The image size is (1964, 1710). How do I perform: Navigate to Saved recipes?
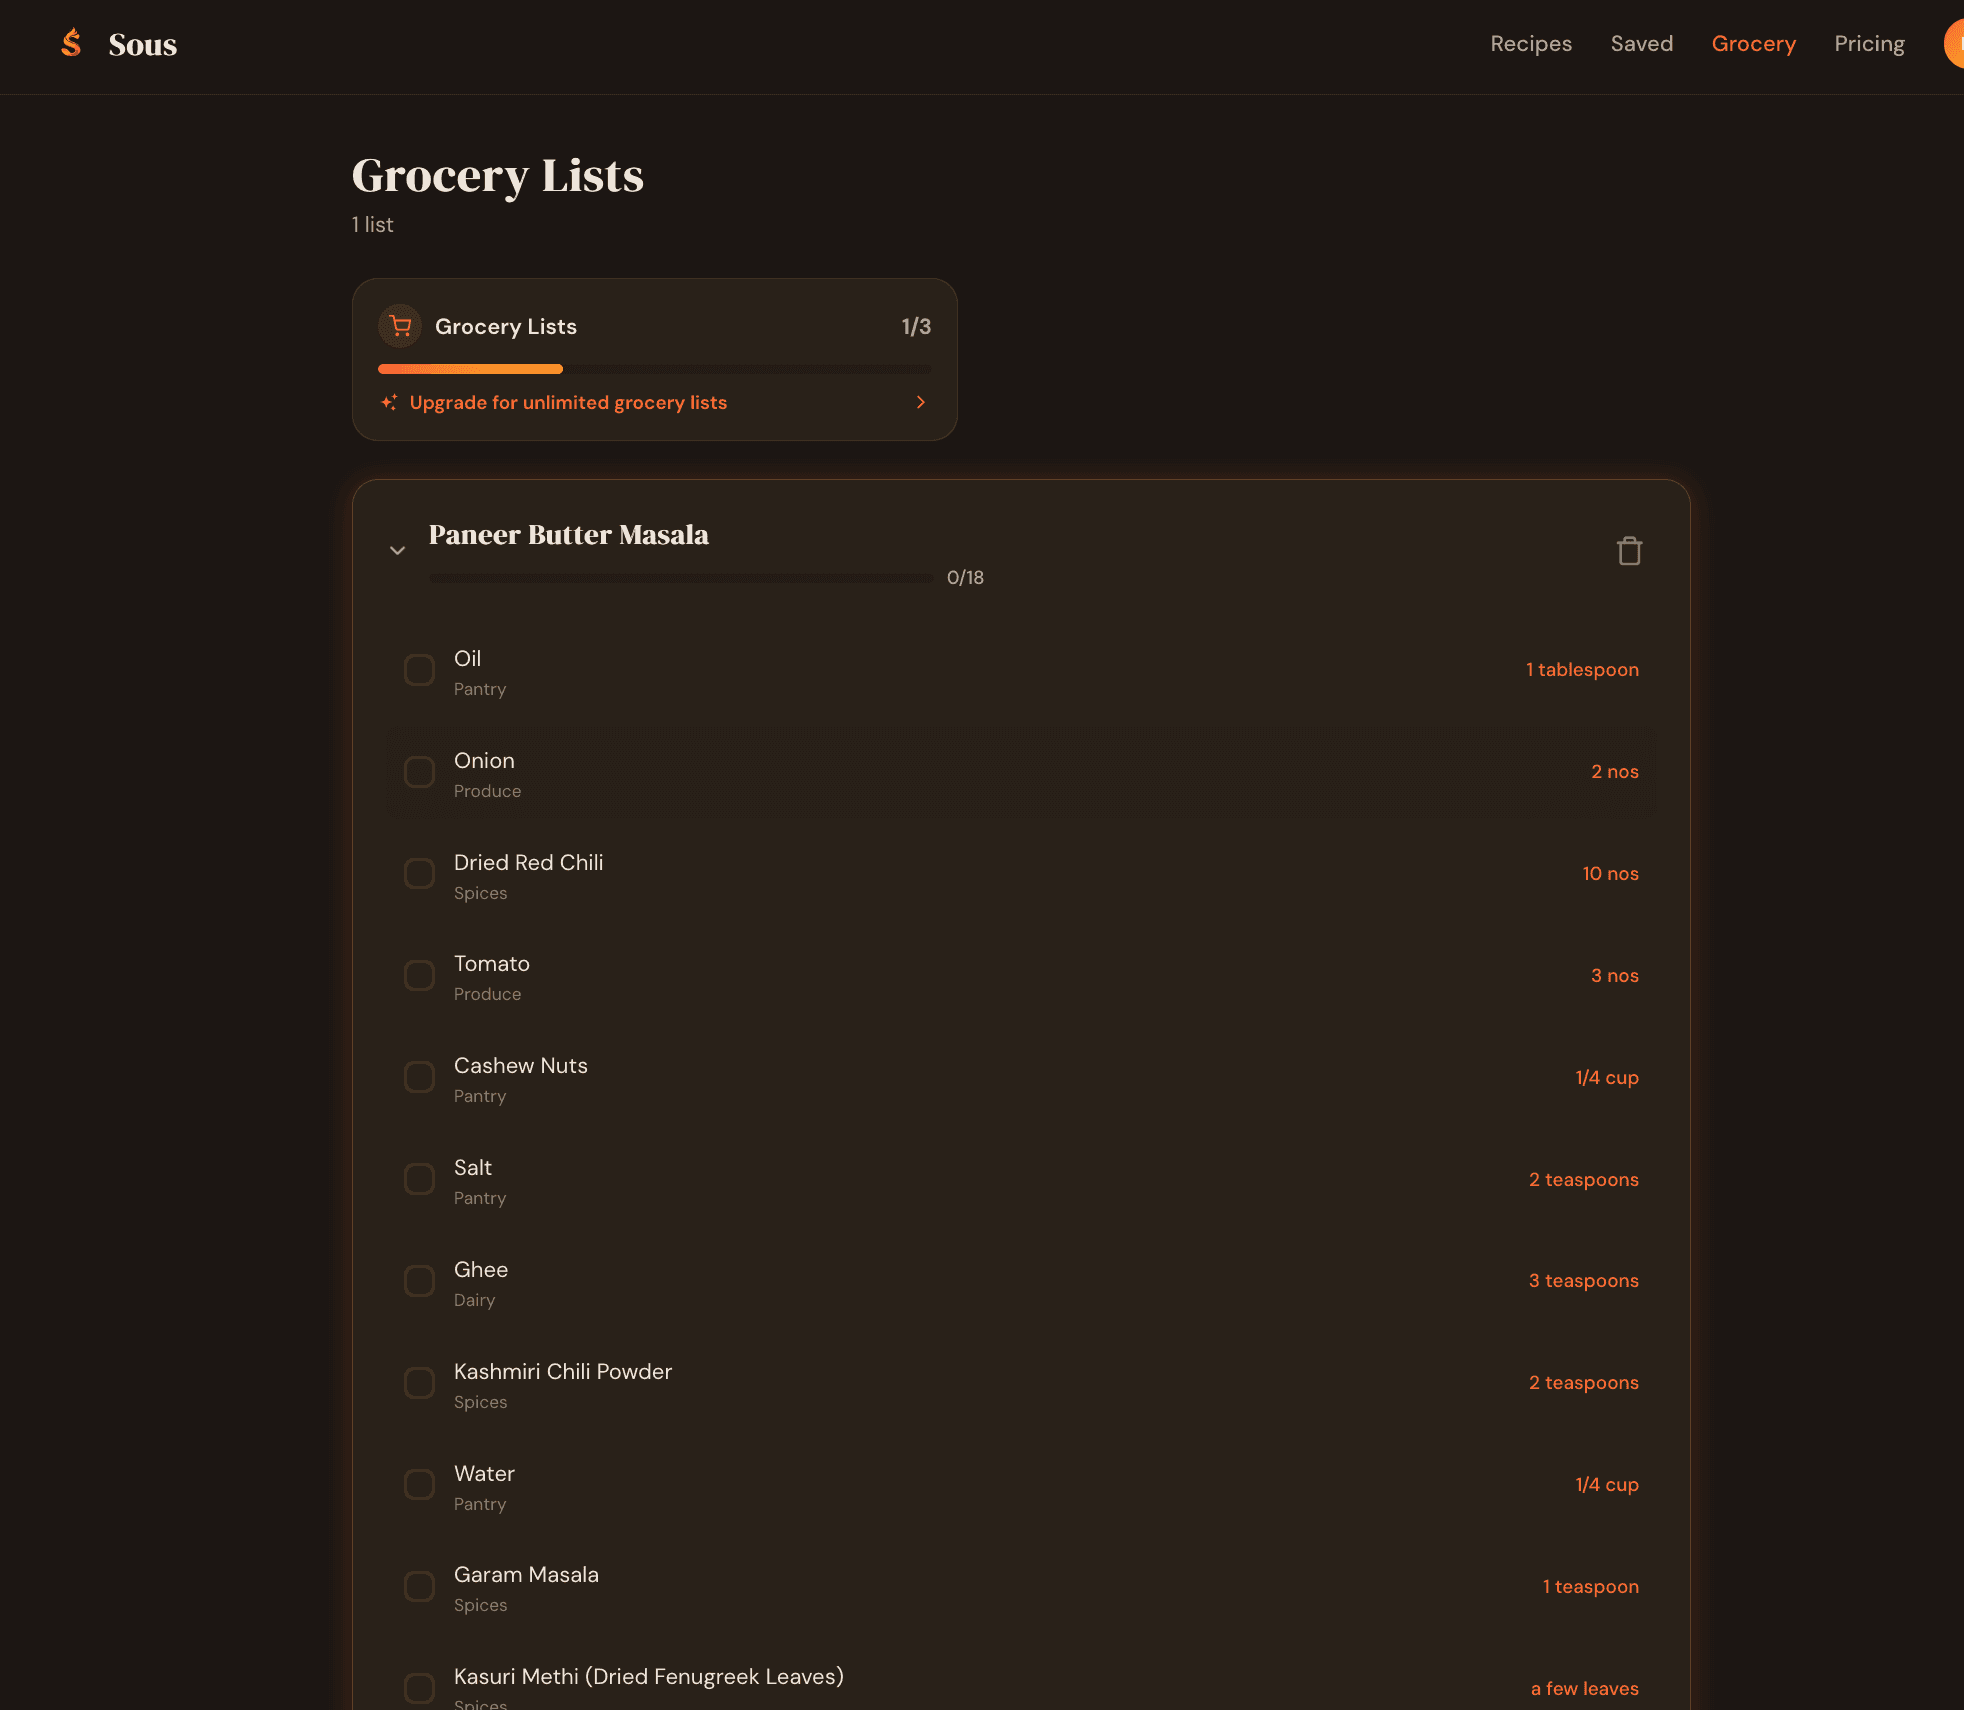(x=1642, y=43)
